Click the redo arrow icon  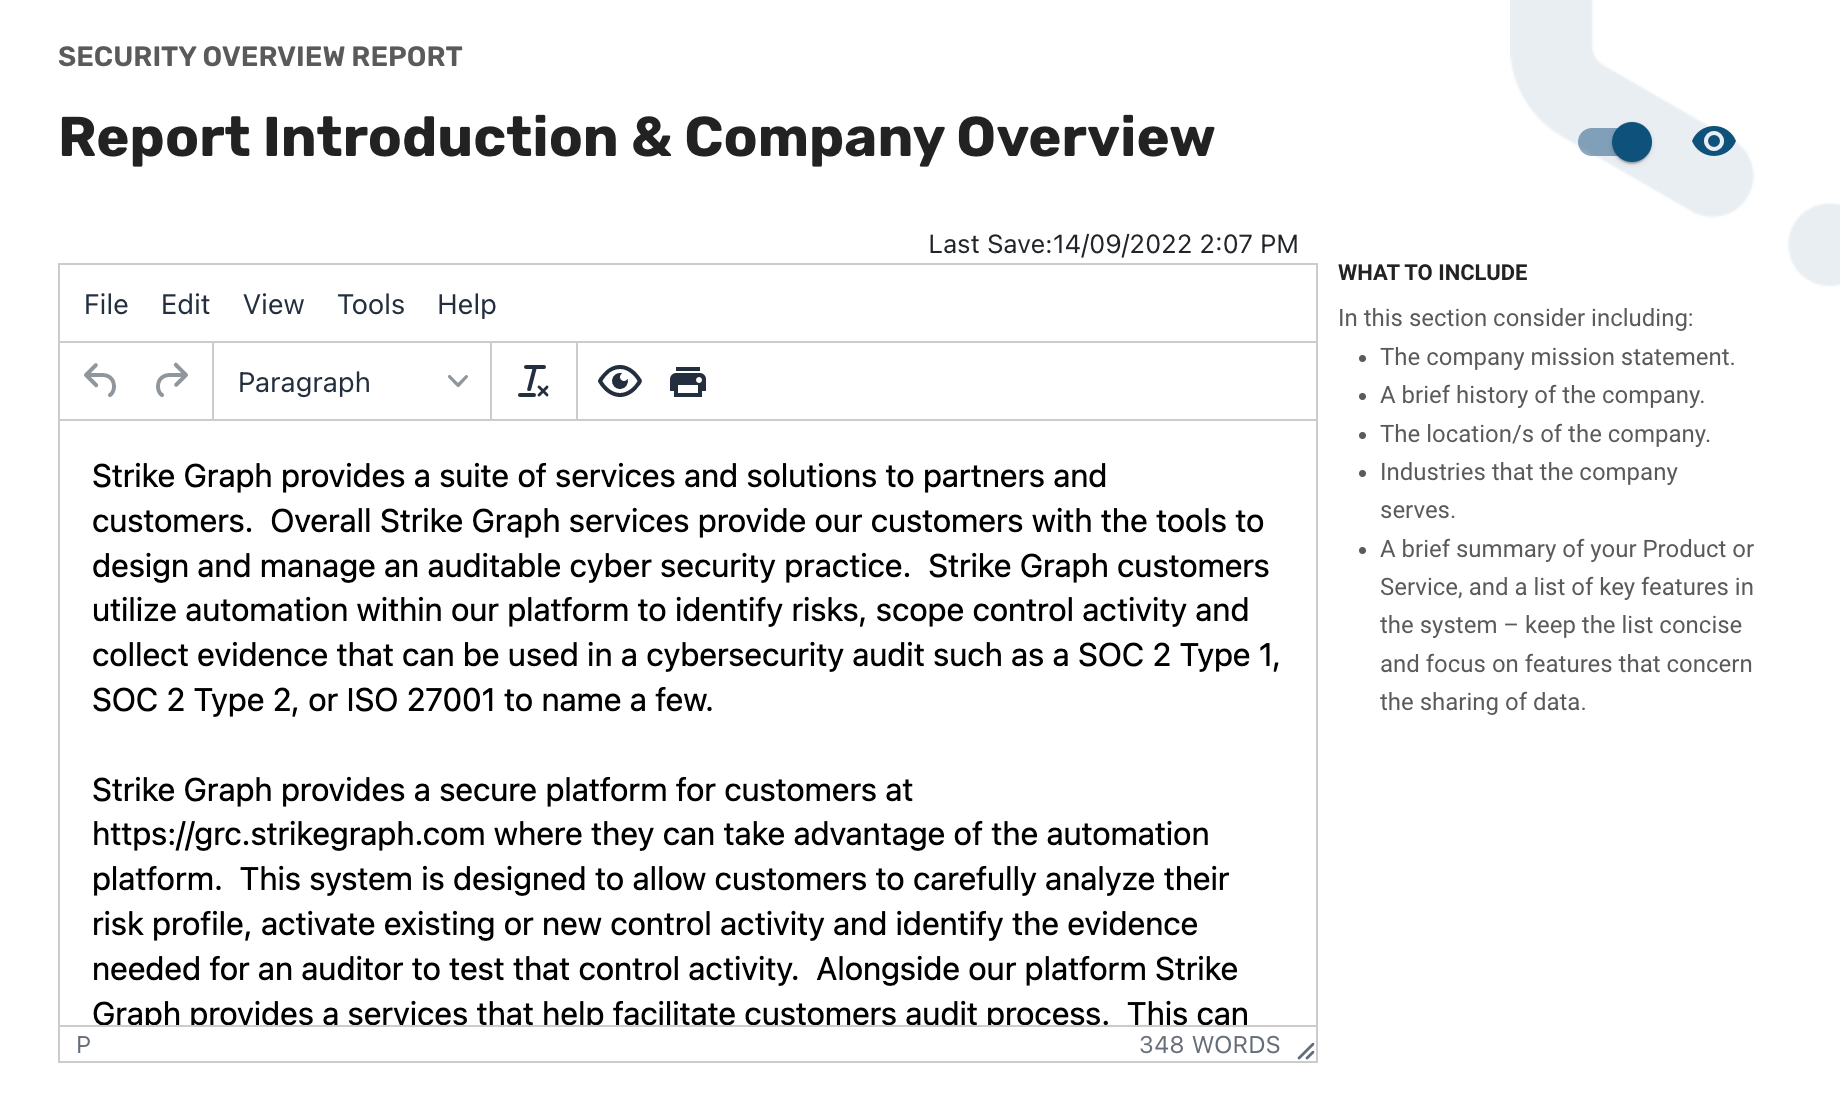172,381
